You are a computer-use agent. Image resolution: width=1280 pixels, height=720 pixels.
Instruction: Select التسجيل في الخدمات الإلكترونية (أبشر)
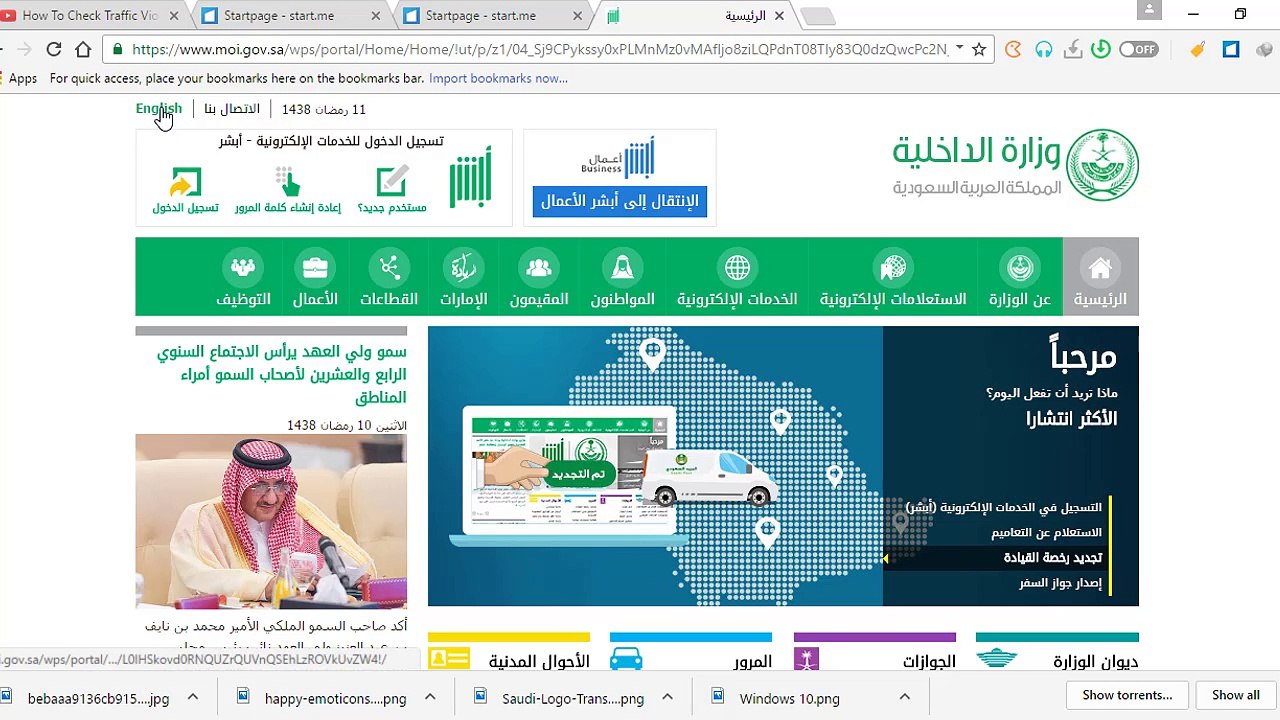1003,507
